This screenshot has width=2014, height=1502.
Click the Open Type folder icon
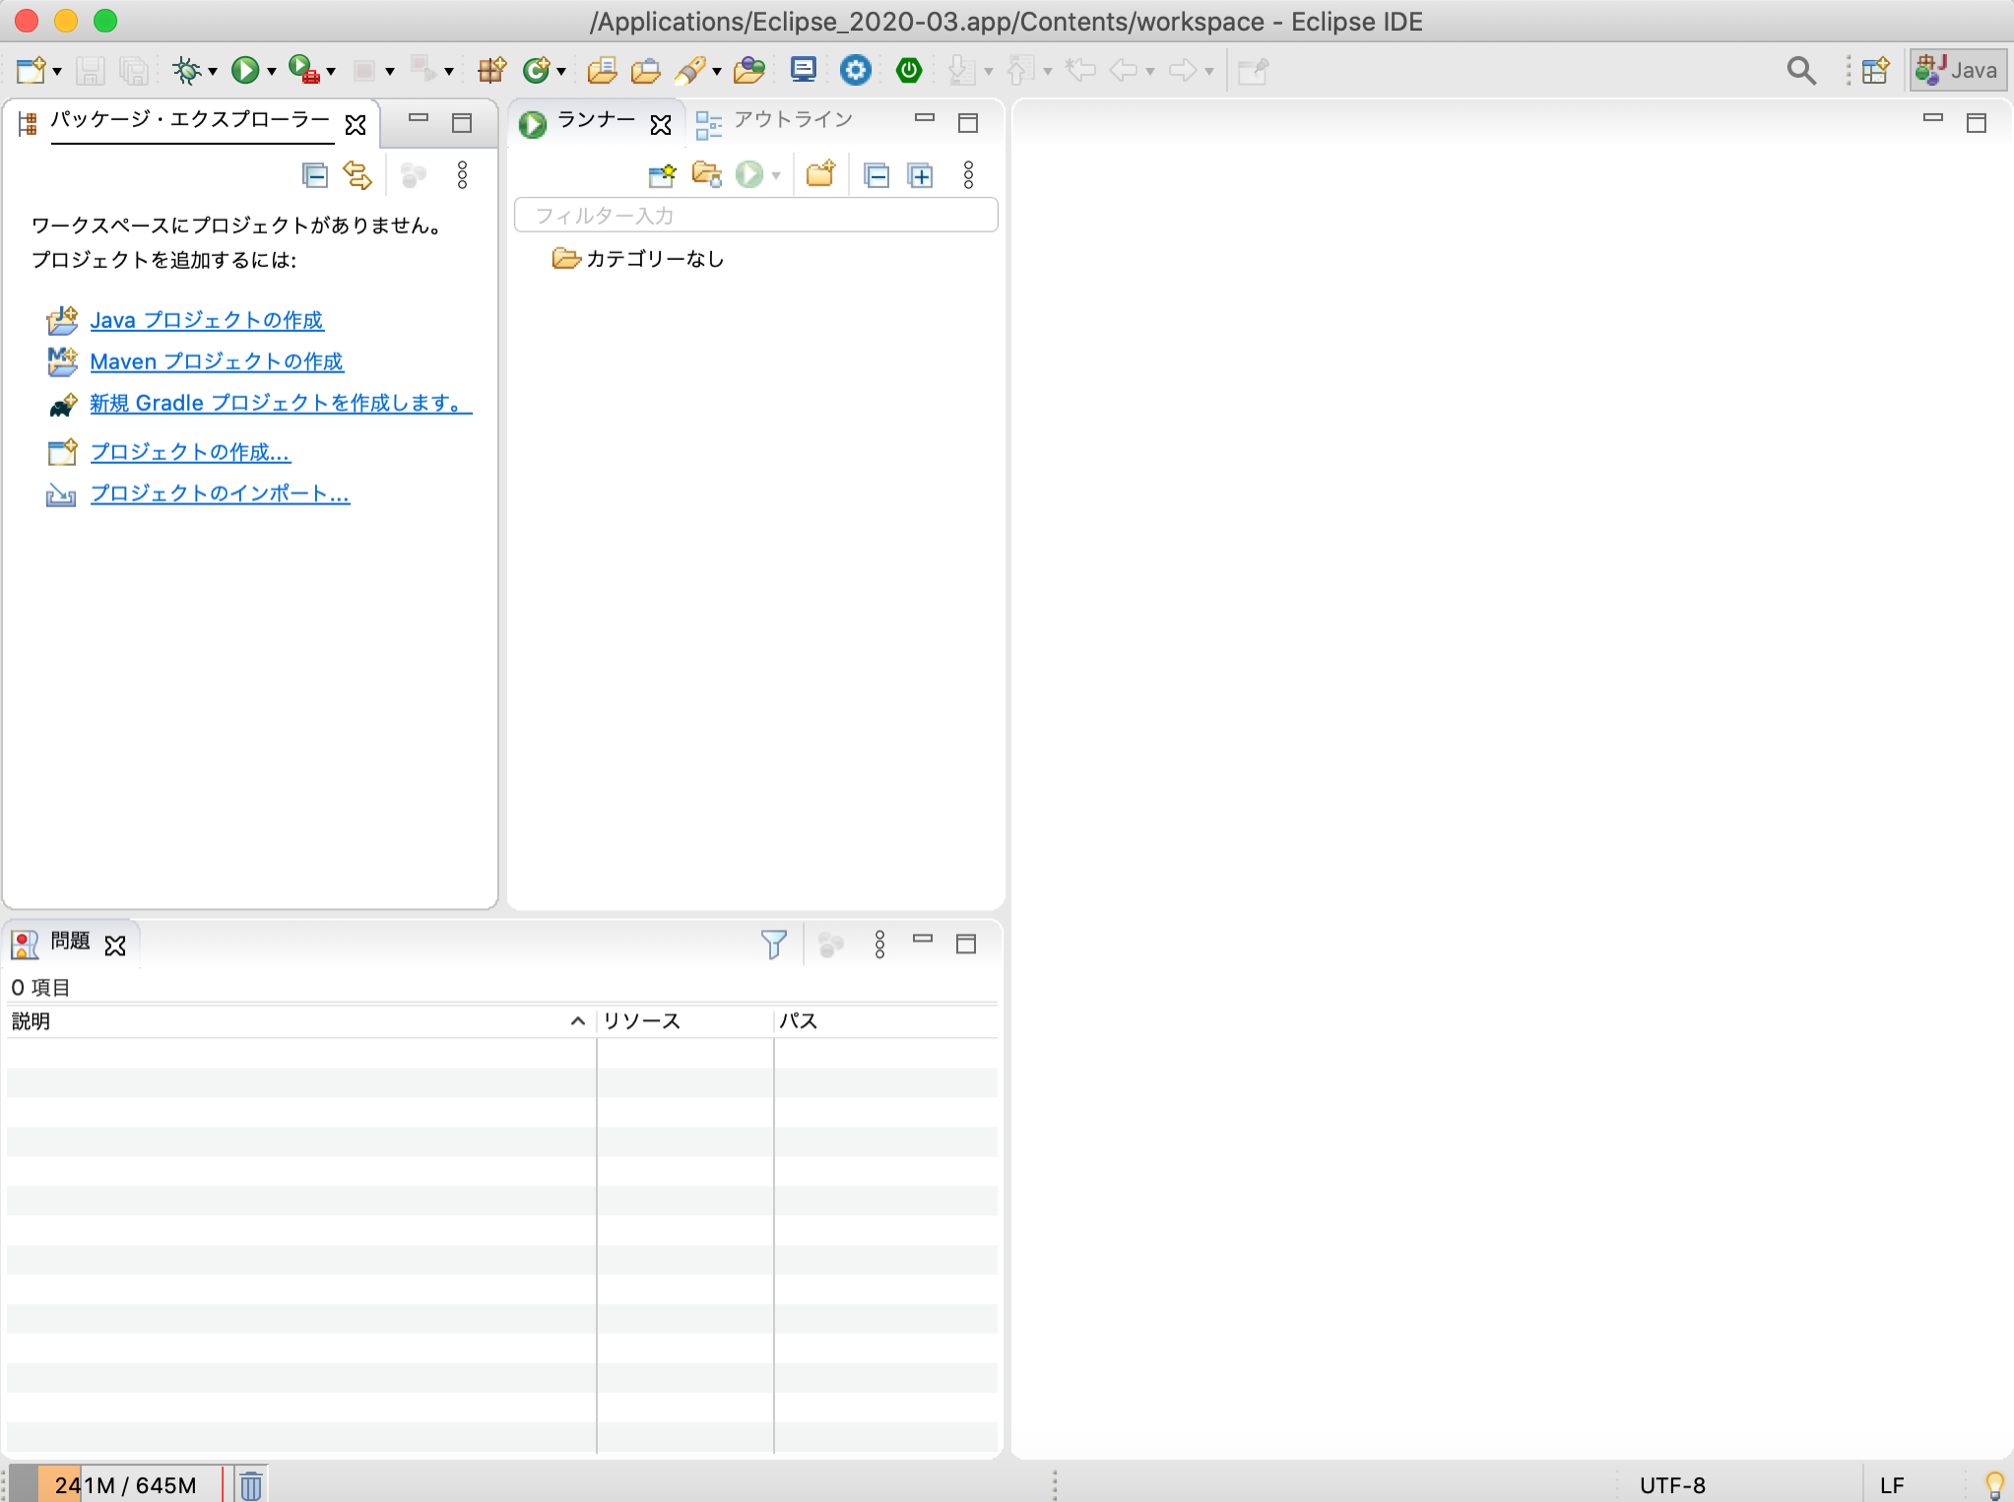pyautogui.click(x=601, y=70)
